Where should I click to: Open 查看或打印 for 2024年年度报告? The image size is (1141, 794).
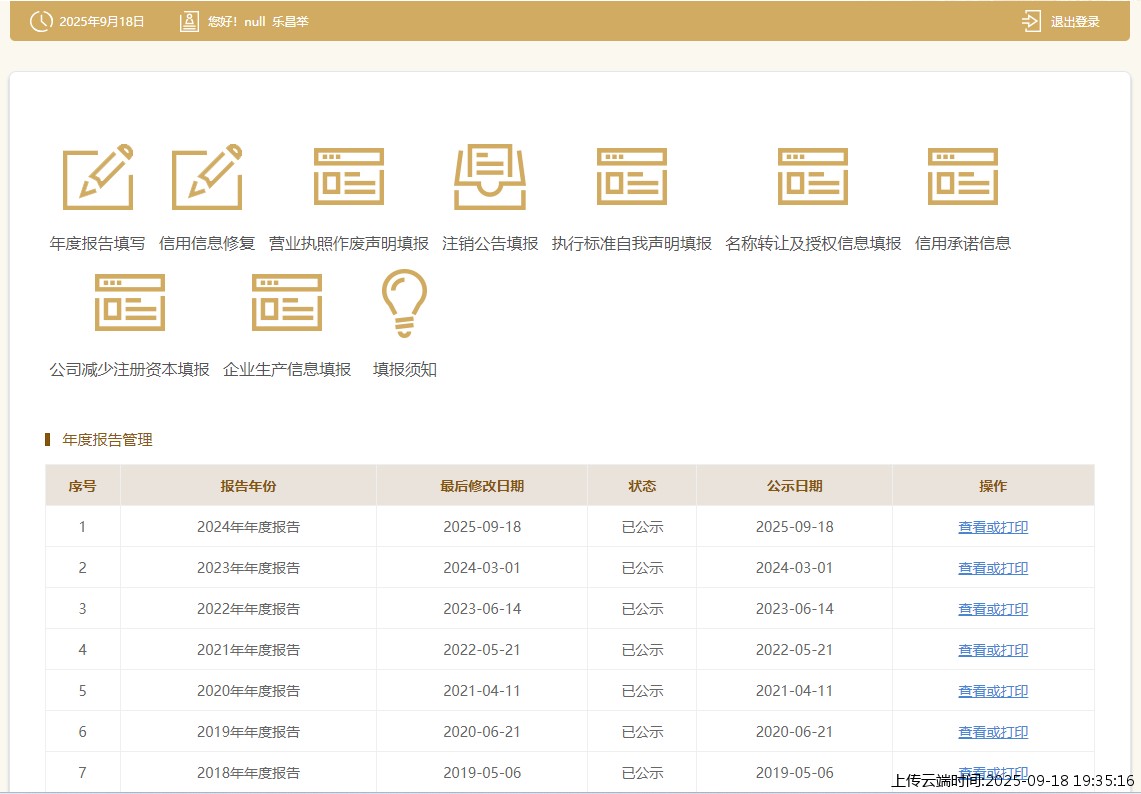click(993, 527)
